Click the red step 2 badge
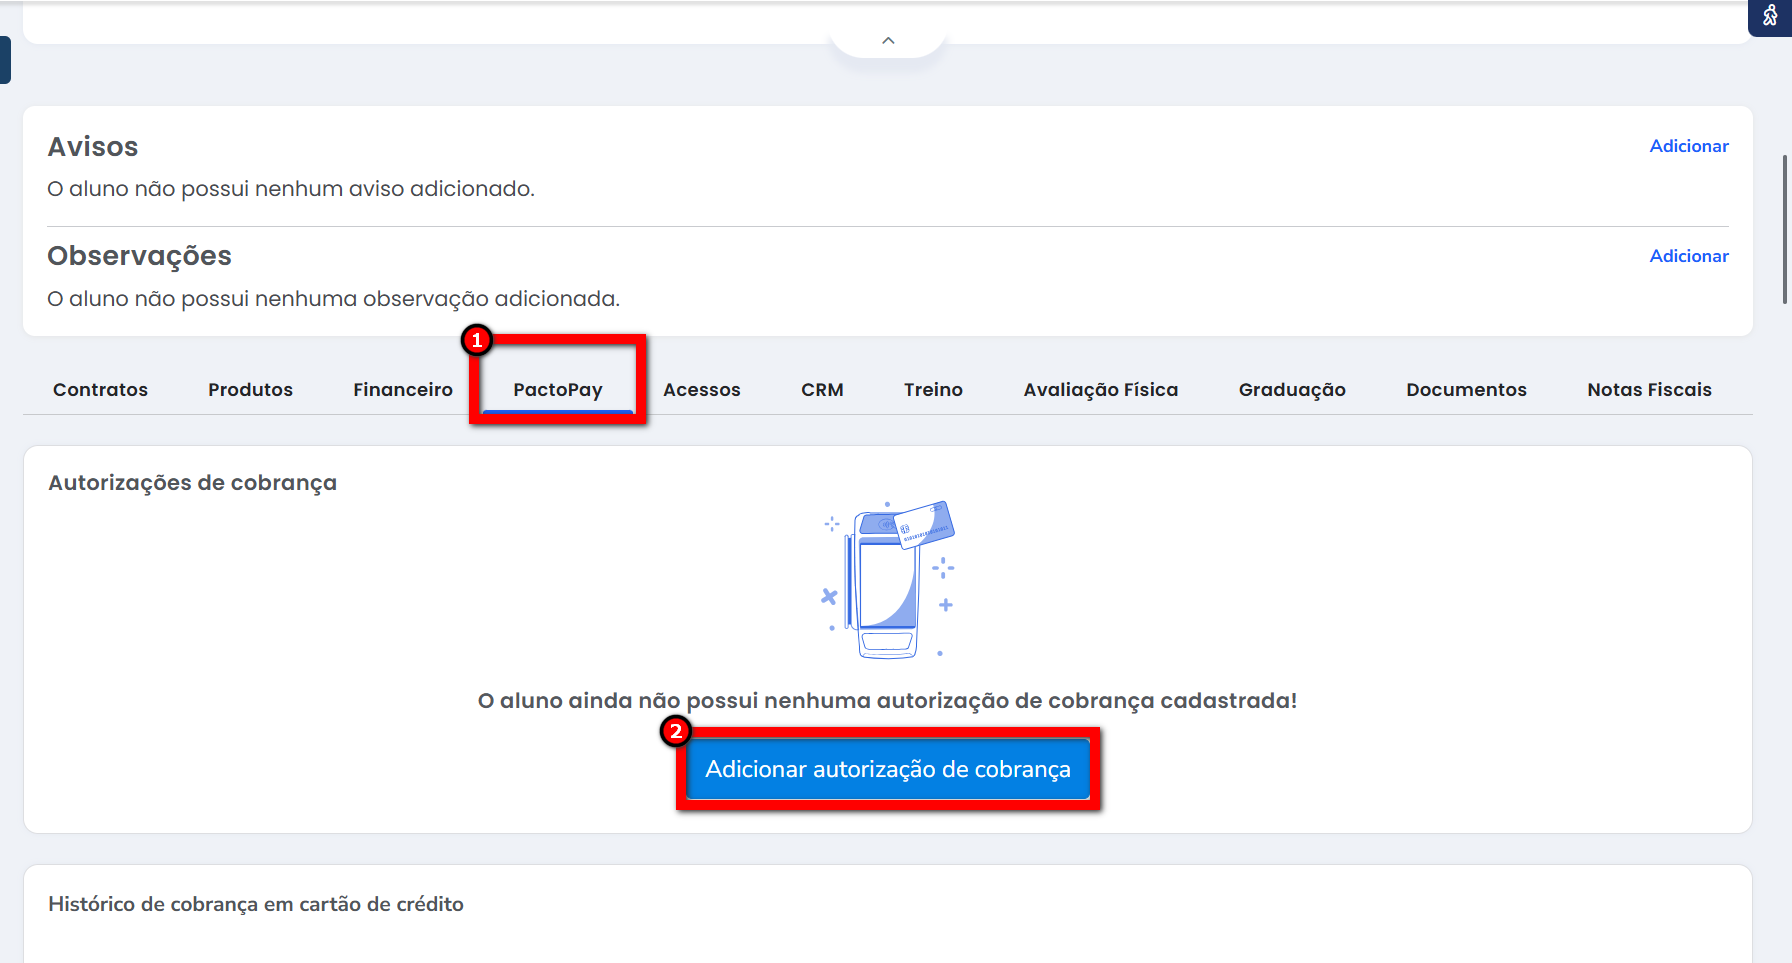The height and width of the screenshot is (963, 1792). pos(676,731)
